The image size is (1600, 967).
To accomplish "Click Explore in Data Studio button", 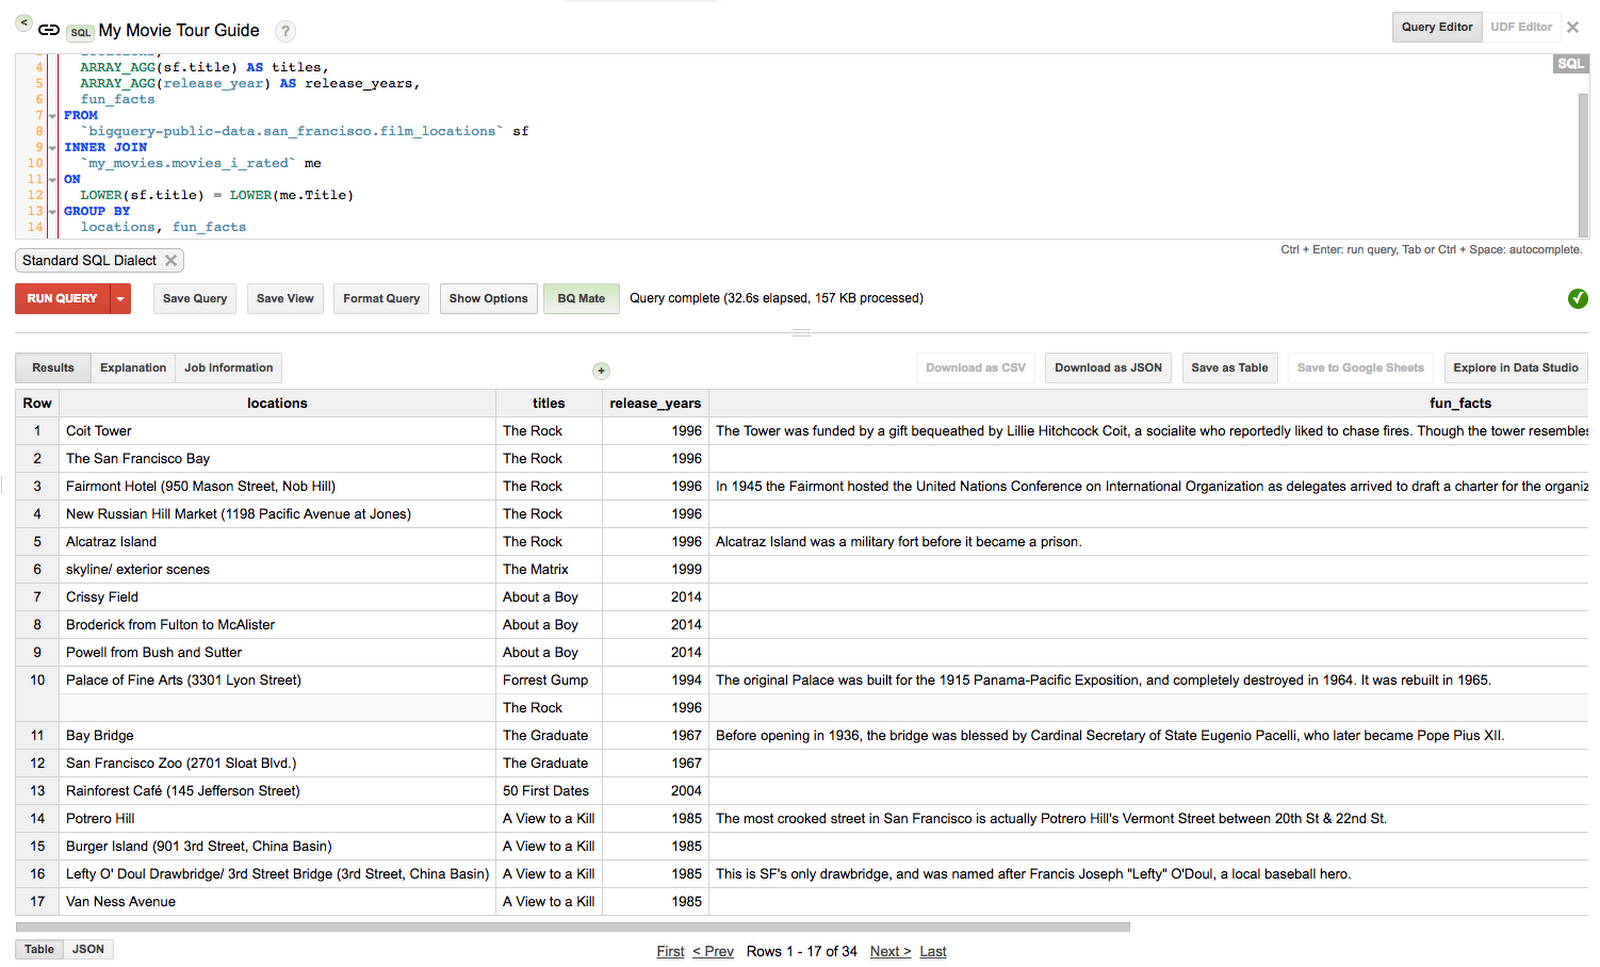I will coord(1515,368).
